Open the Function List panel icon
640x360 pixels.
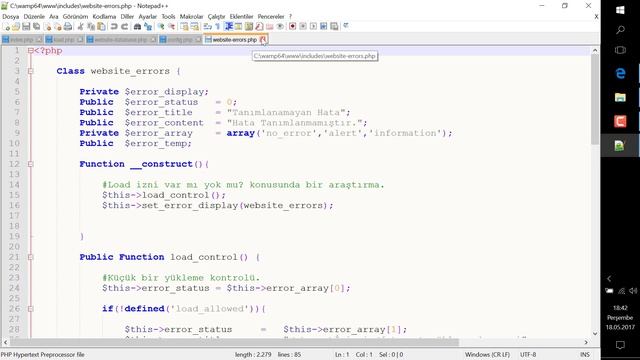click(x=259, y=27)
